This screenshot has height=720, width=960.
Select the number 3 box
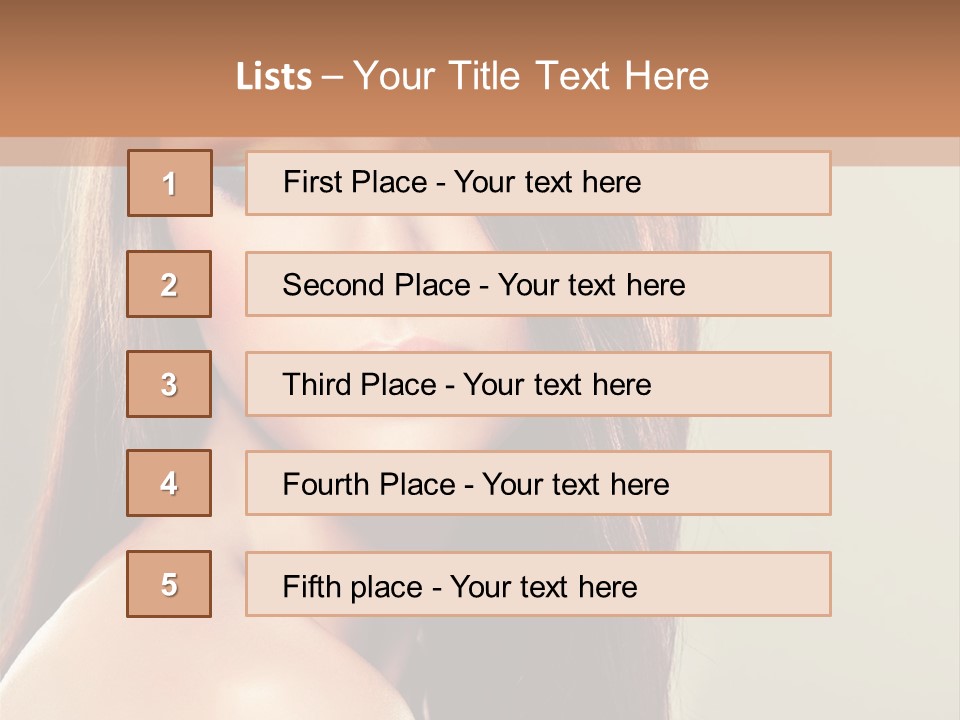coord(169,384)
